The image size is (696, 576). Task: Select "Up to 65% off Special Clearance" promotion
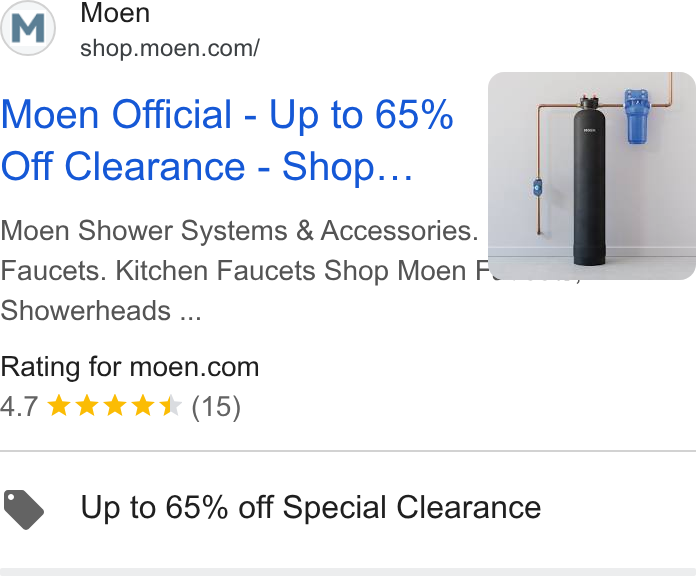pyautogui.click(x=311, y=507)
